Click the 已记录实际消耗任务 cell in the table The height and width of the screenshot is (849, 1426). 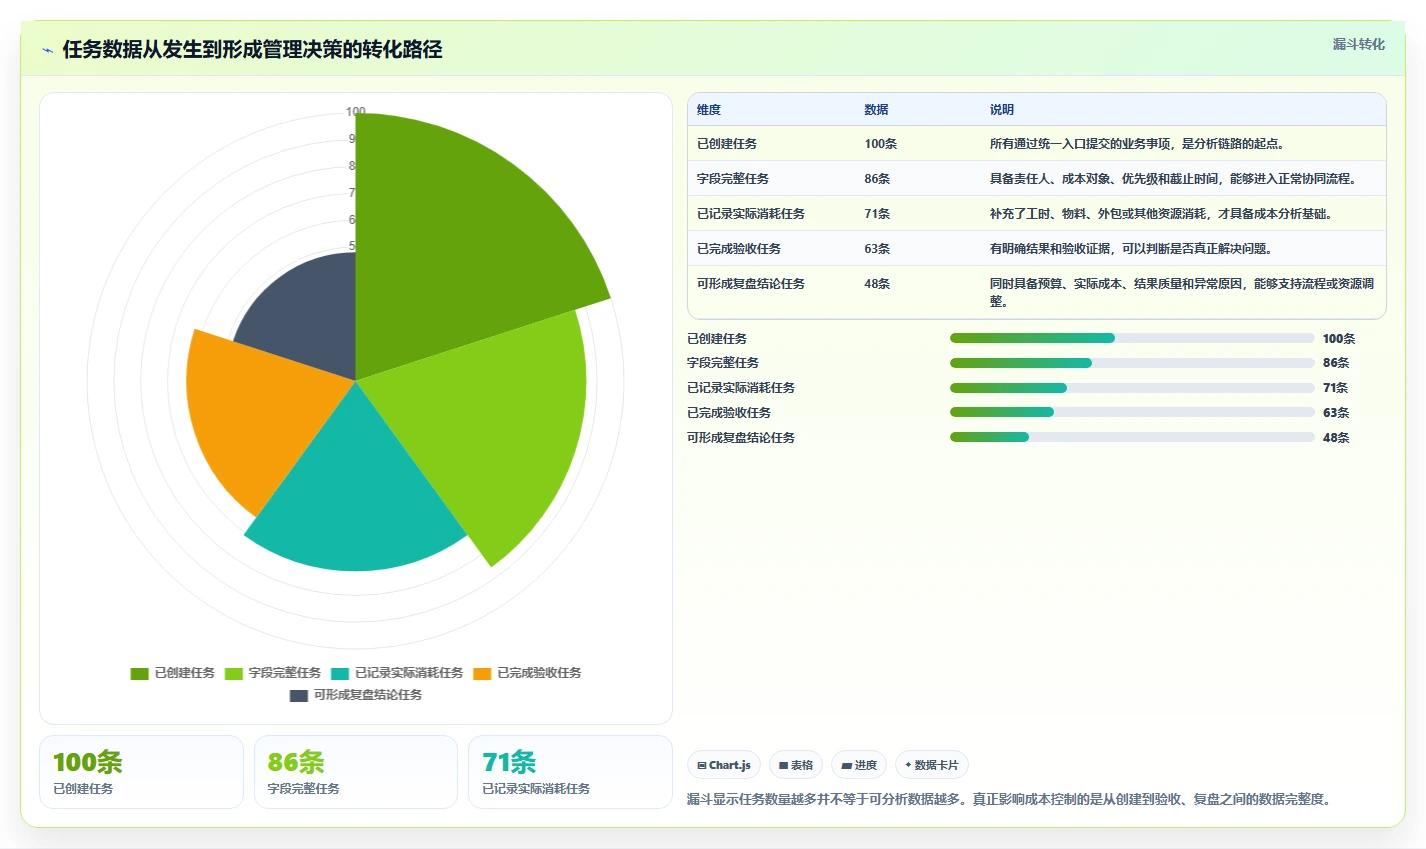[751, 214]
